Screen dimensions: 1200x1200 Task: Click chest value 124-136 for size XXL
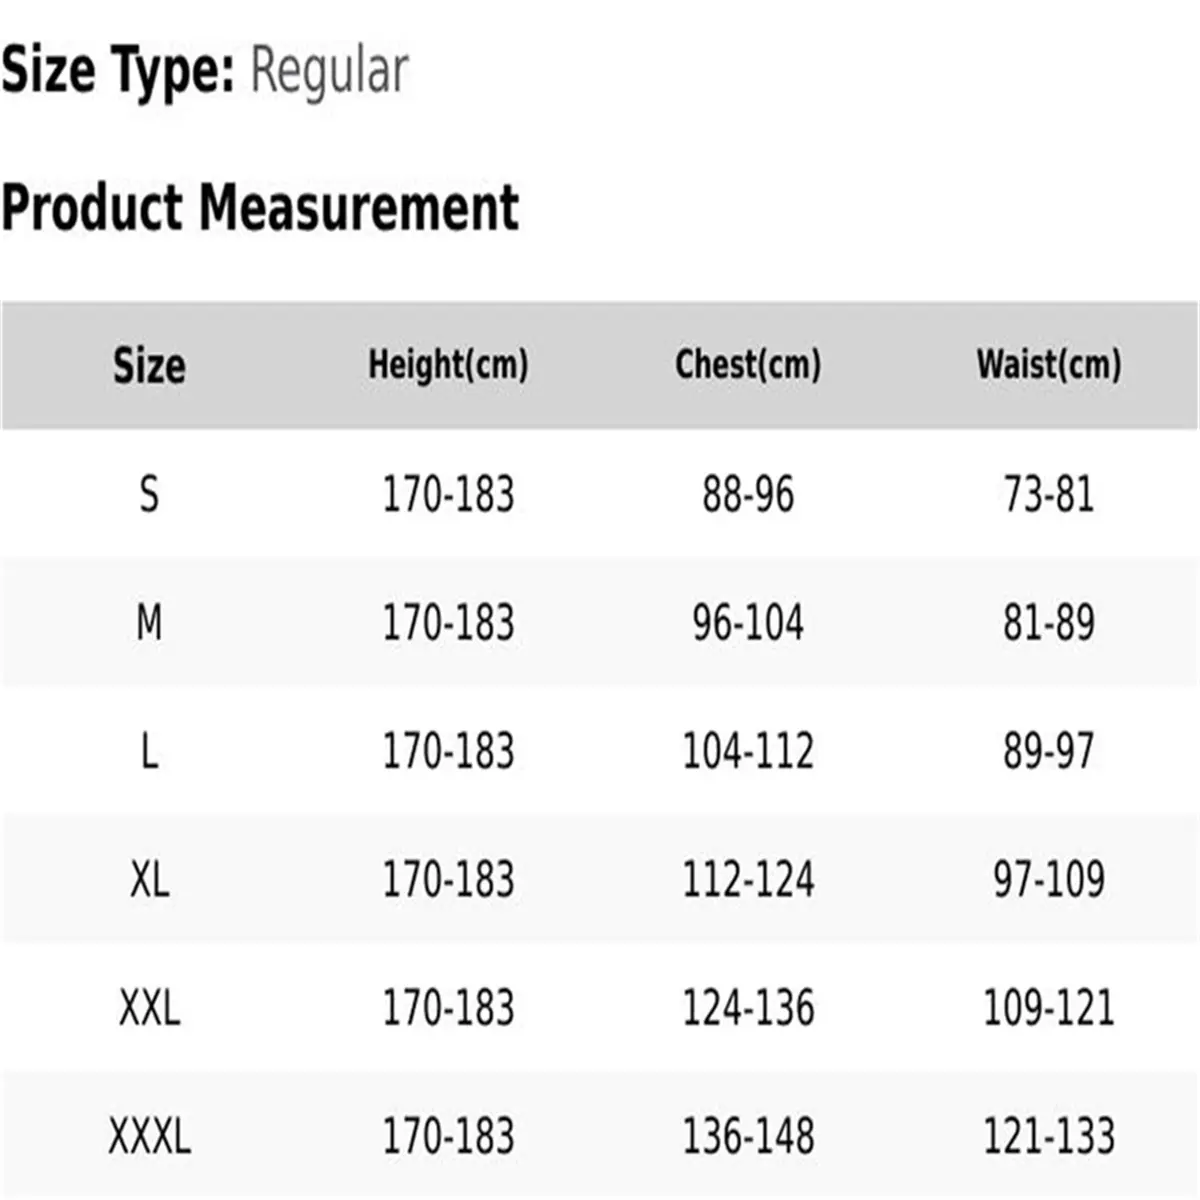(x=748, y=1008)
